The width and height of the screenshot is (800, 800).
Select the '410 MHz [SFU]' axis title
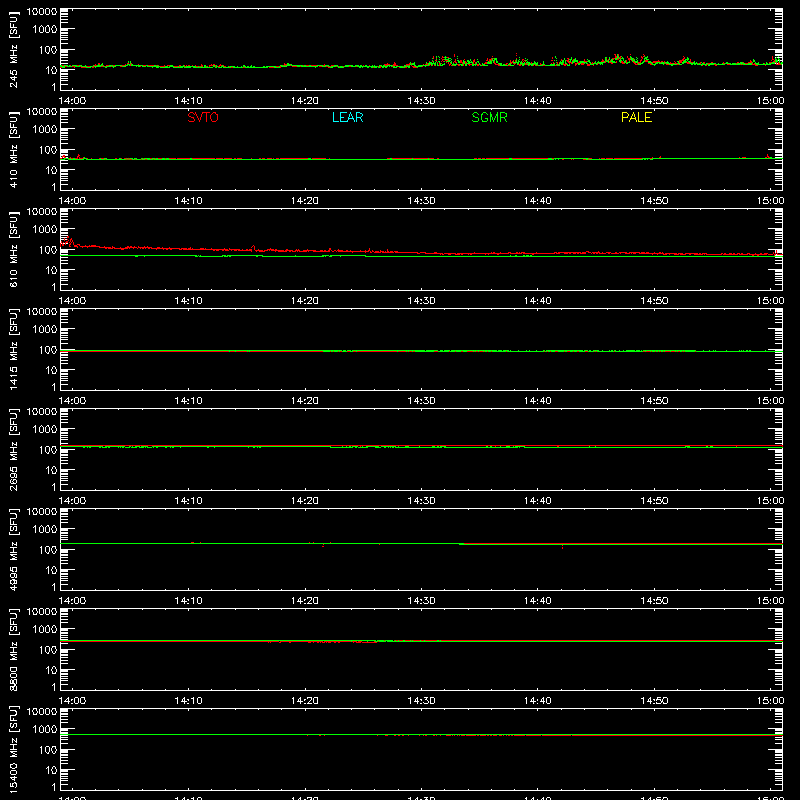tap(13, 149)
